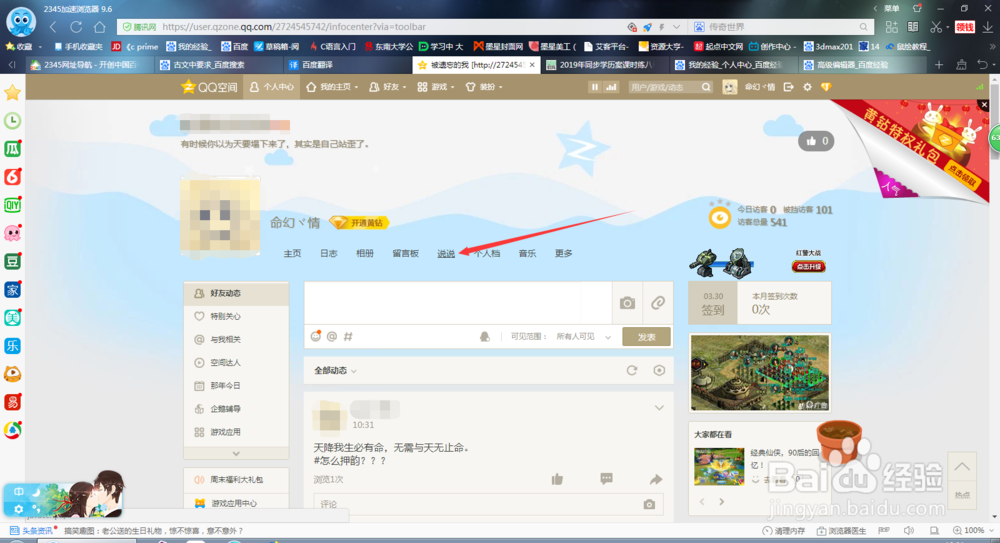Viewport: 1000px width, 543px height.
Task: Refresh the feed with circular arrow
Action: point(631,370)
